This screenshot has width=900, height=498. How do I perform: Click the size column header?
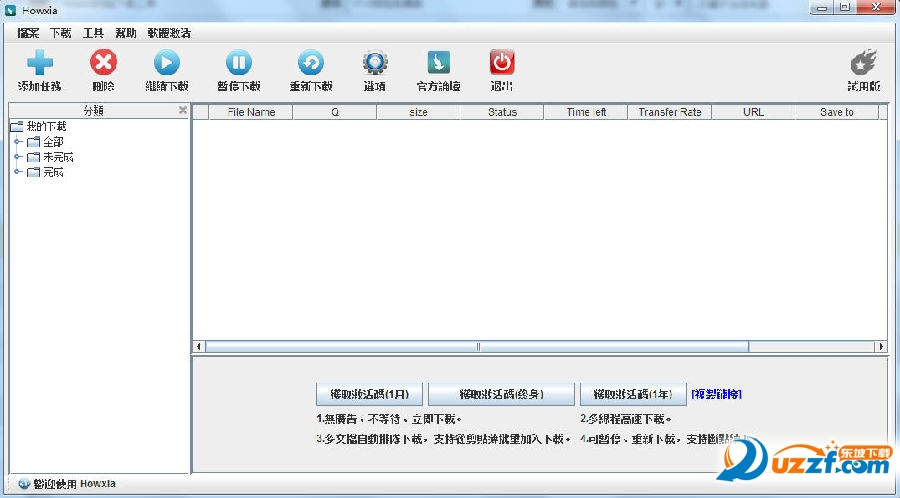click(x=418, y=112)
